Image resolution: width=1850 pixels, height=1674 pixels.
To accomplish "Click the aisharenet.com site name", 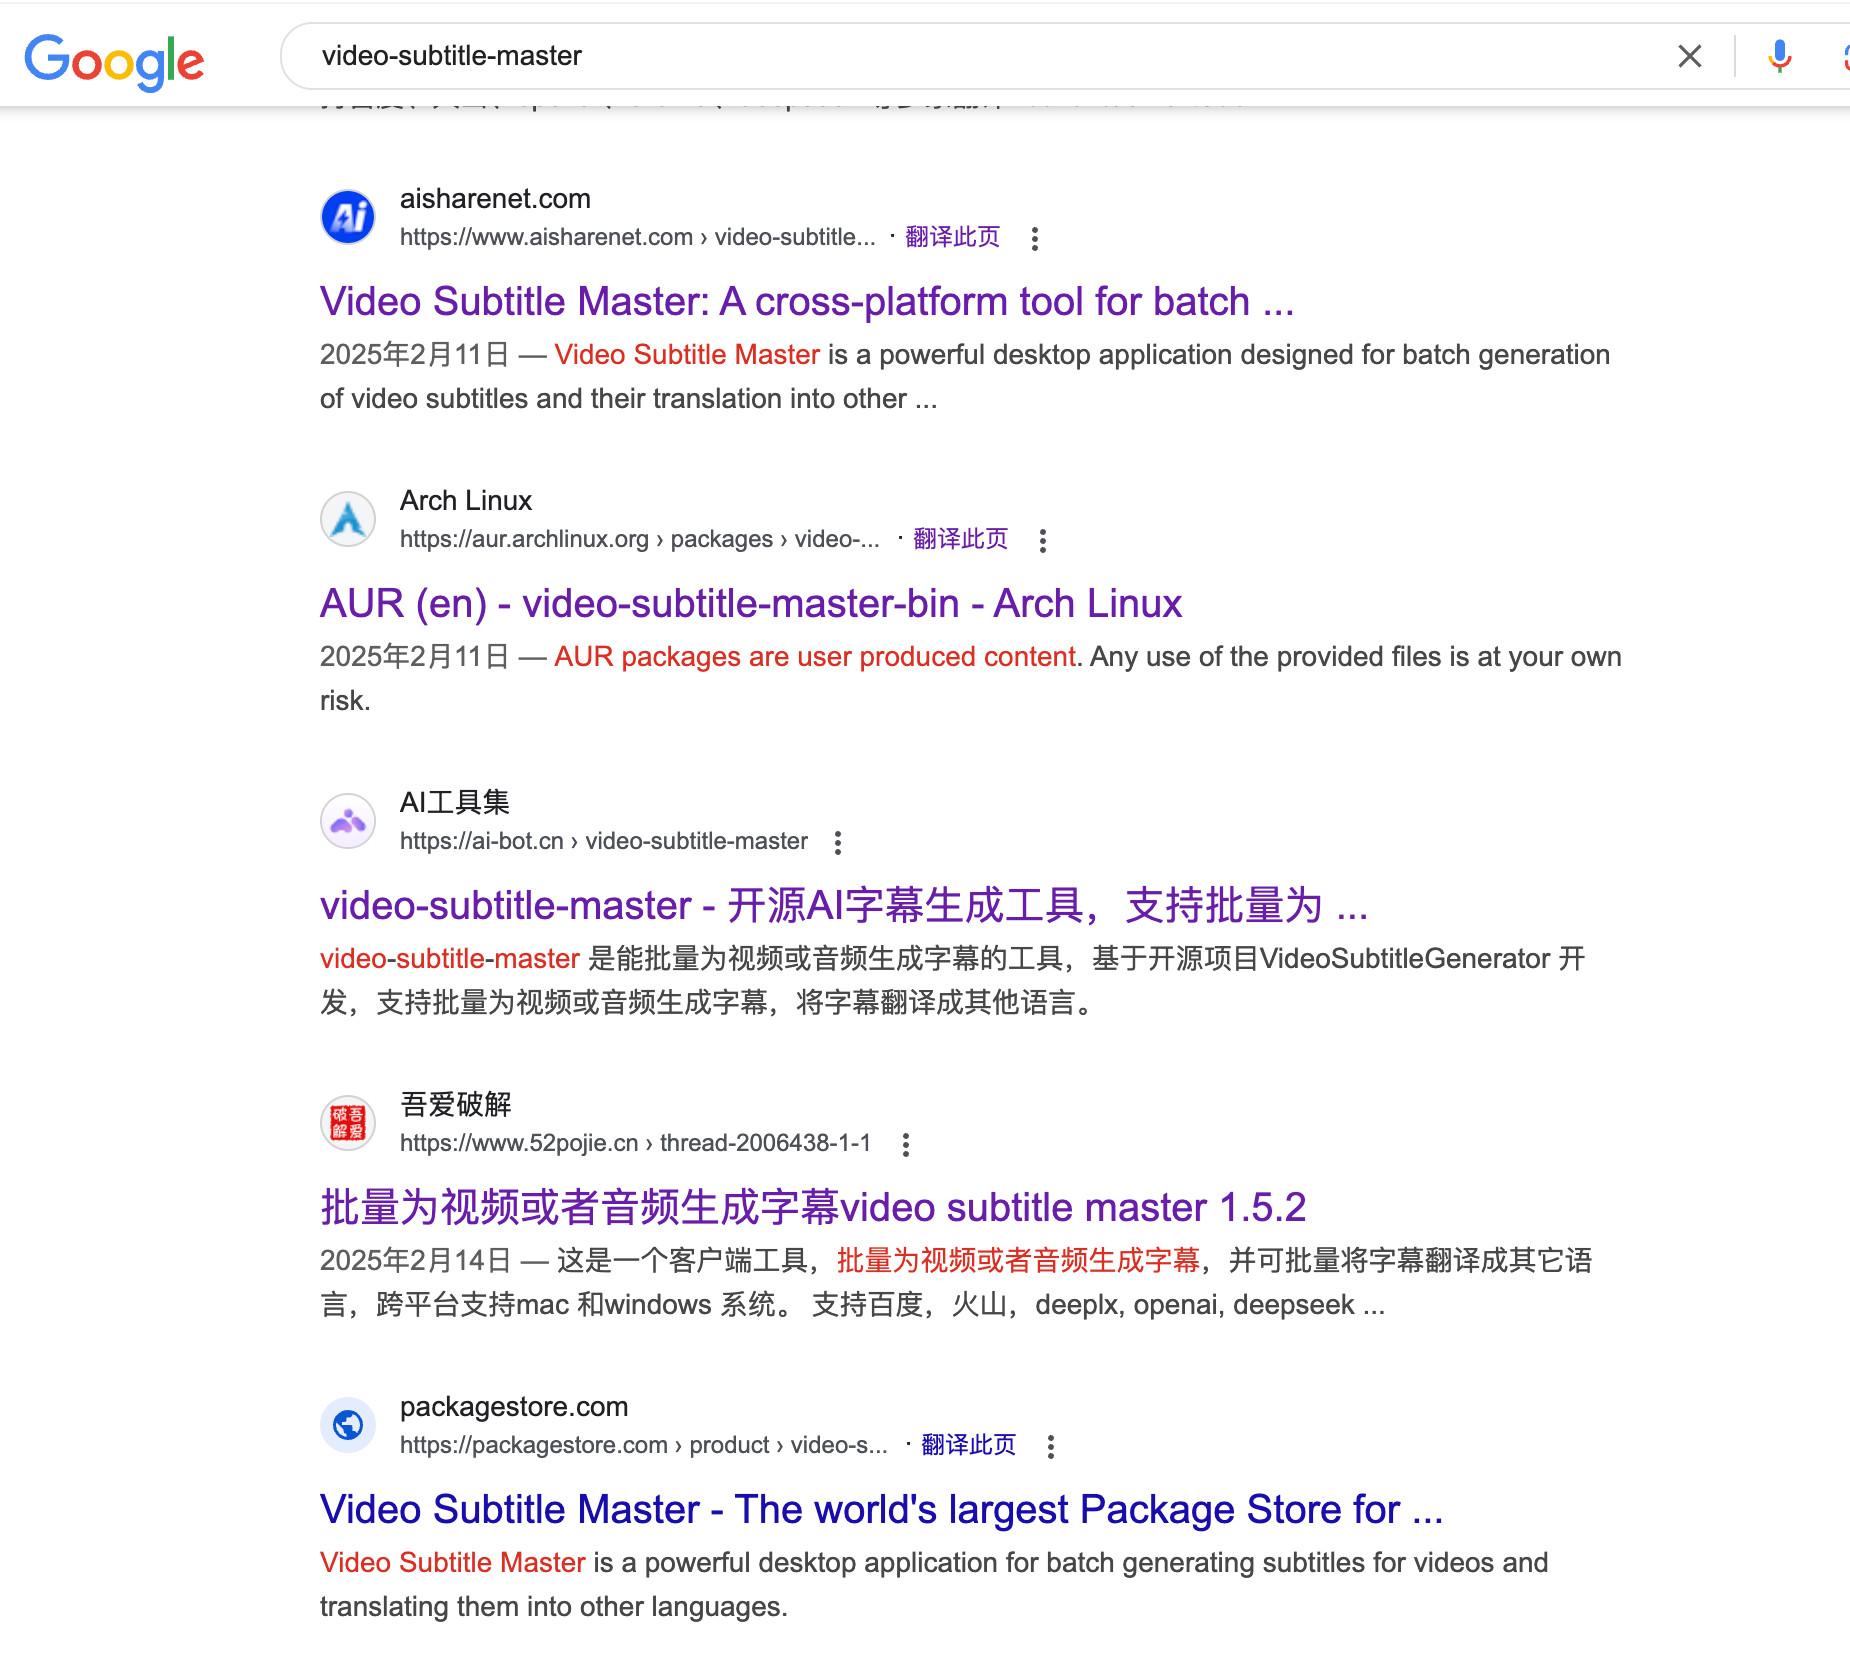I will point(495,199).
